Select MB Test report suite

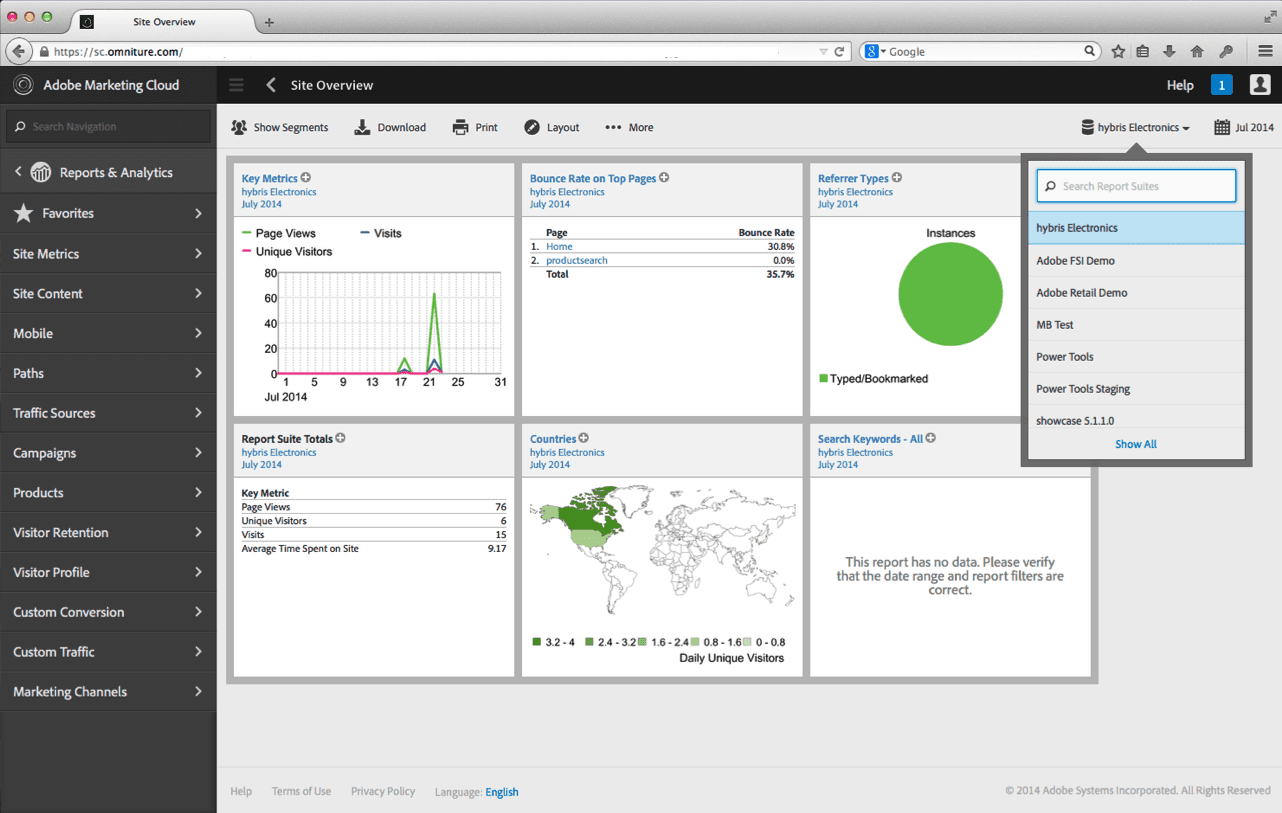[1136, 325]
